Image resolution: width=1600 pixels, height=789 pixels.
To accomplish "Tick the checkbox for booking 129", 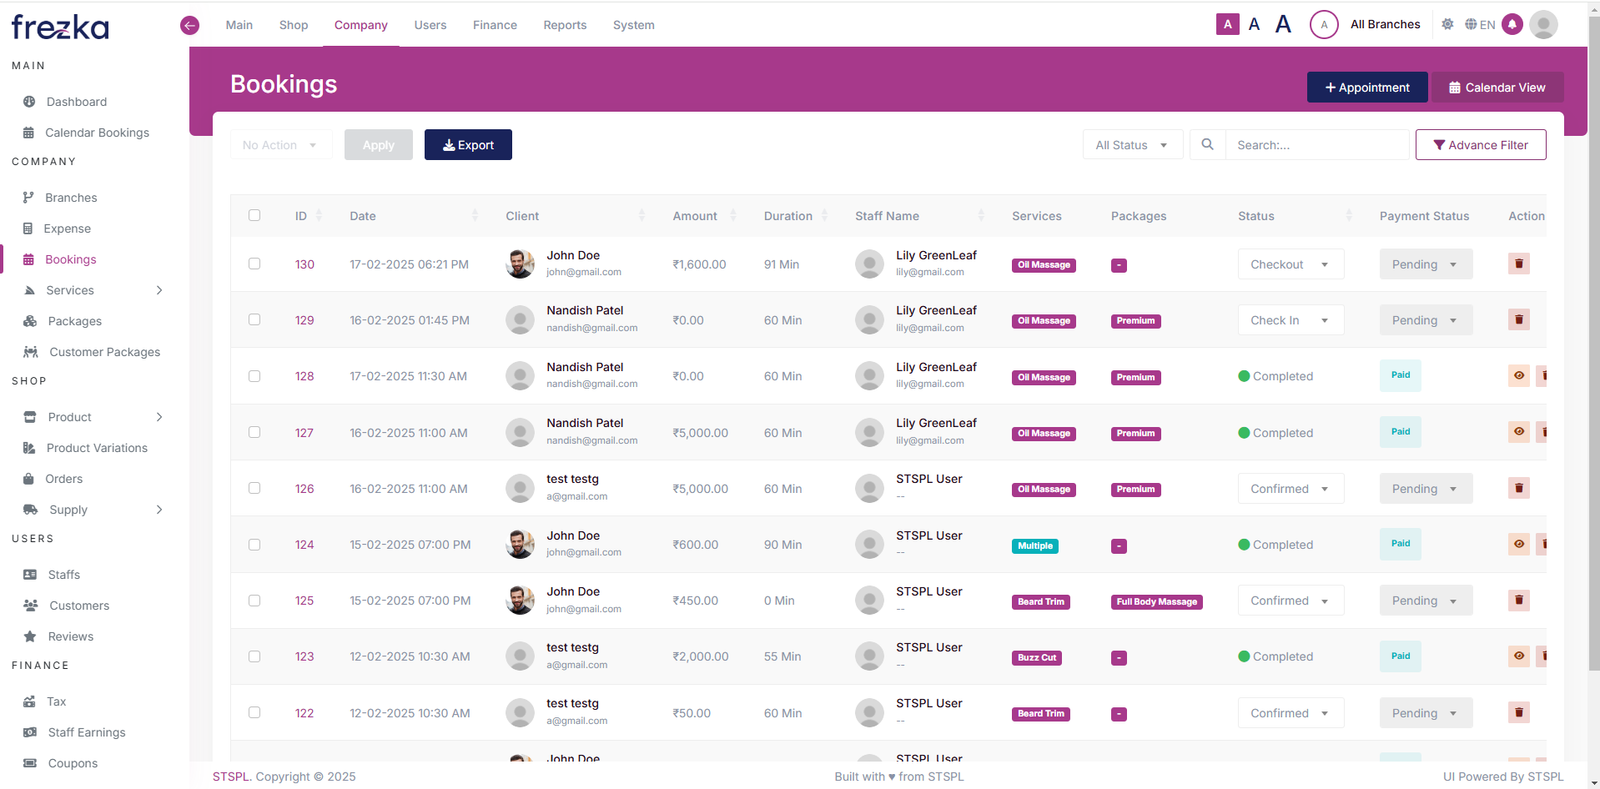I will (254, 320).
